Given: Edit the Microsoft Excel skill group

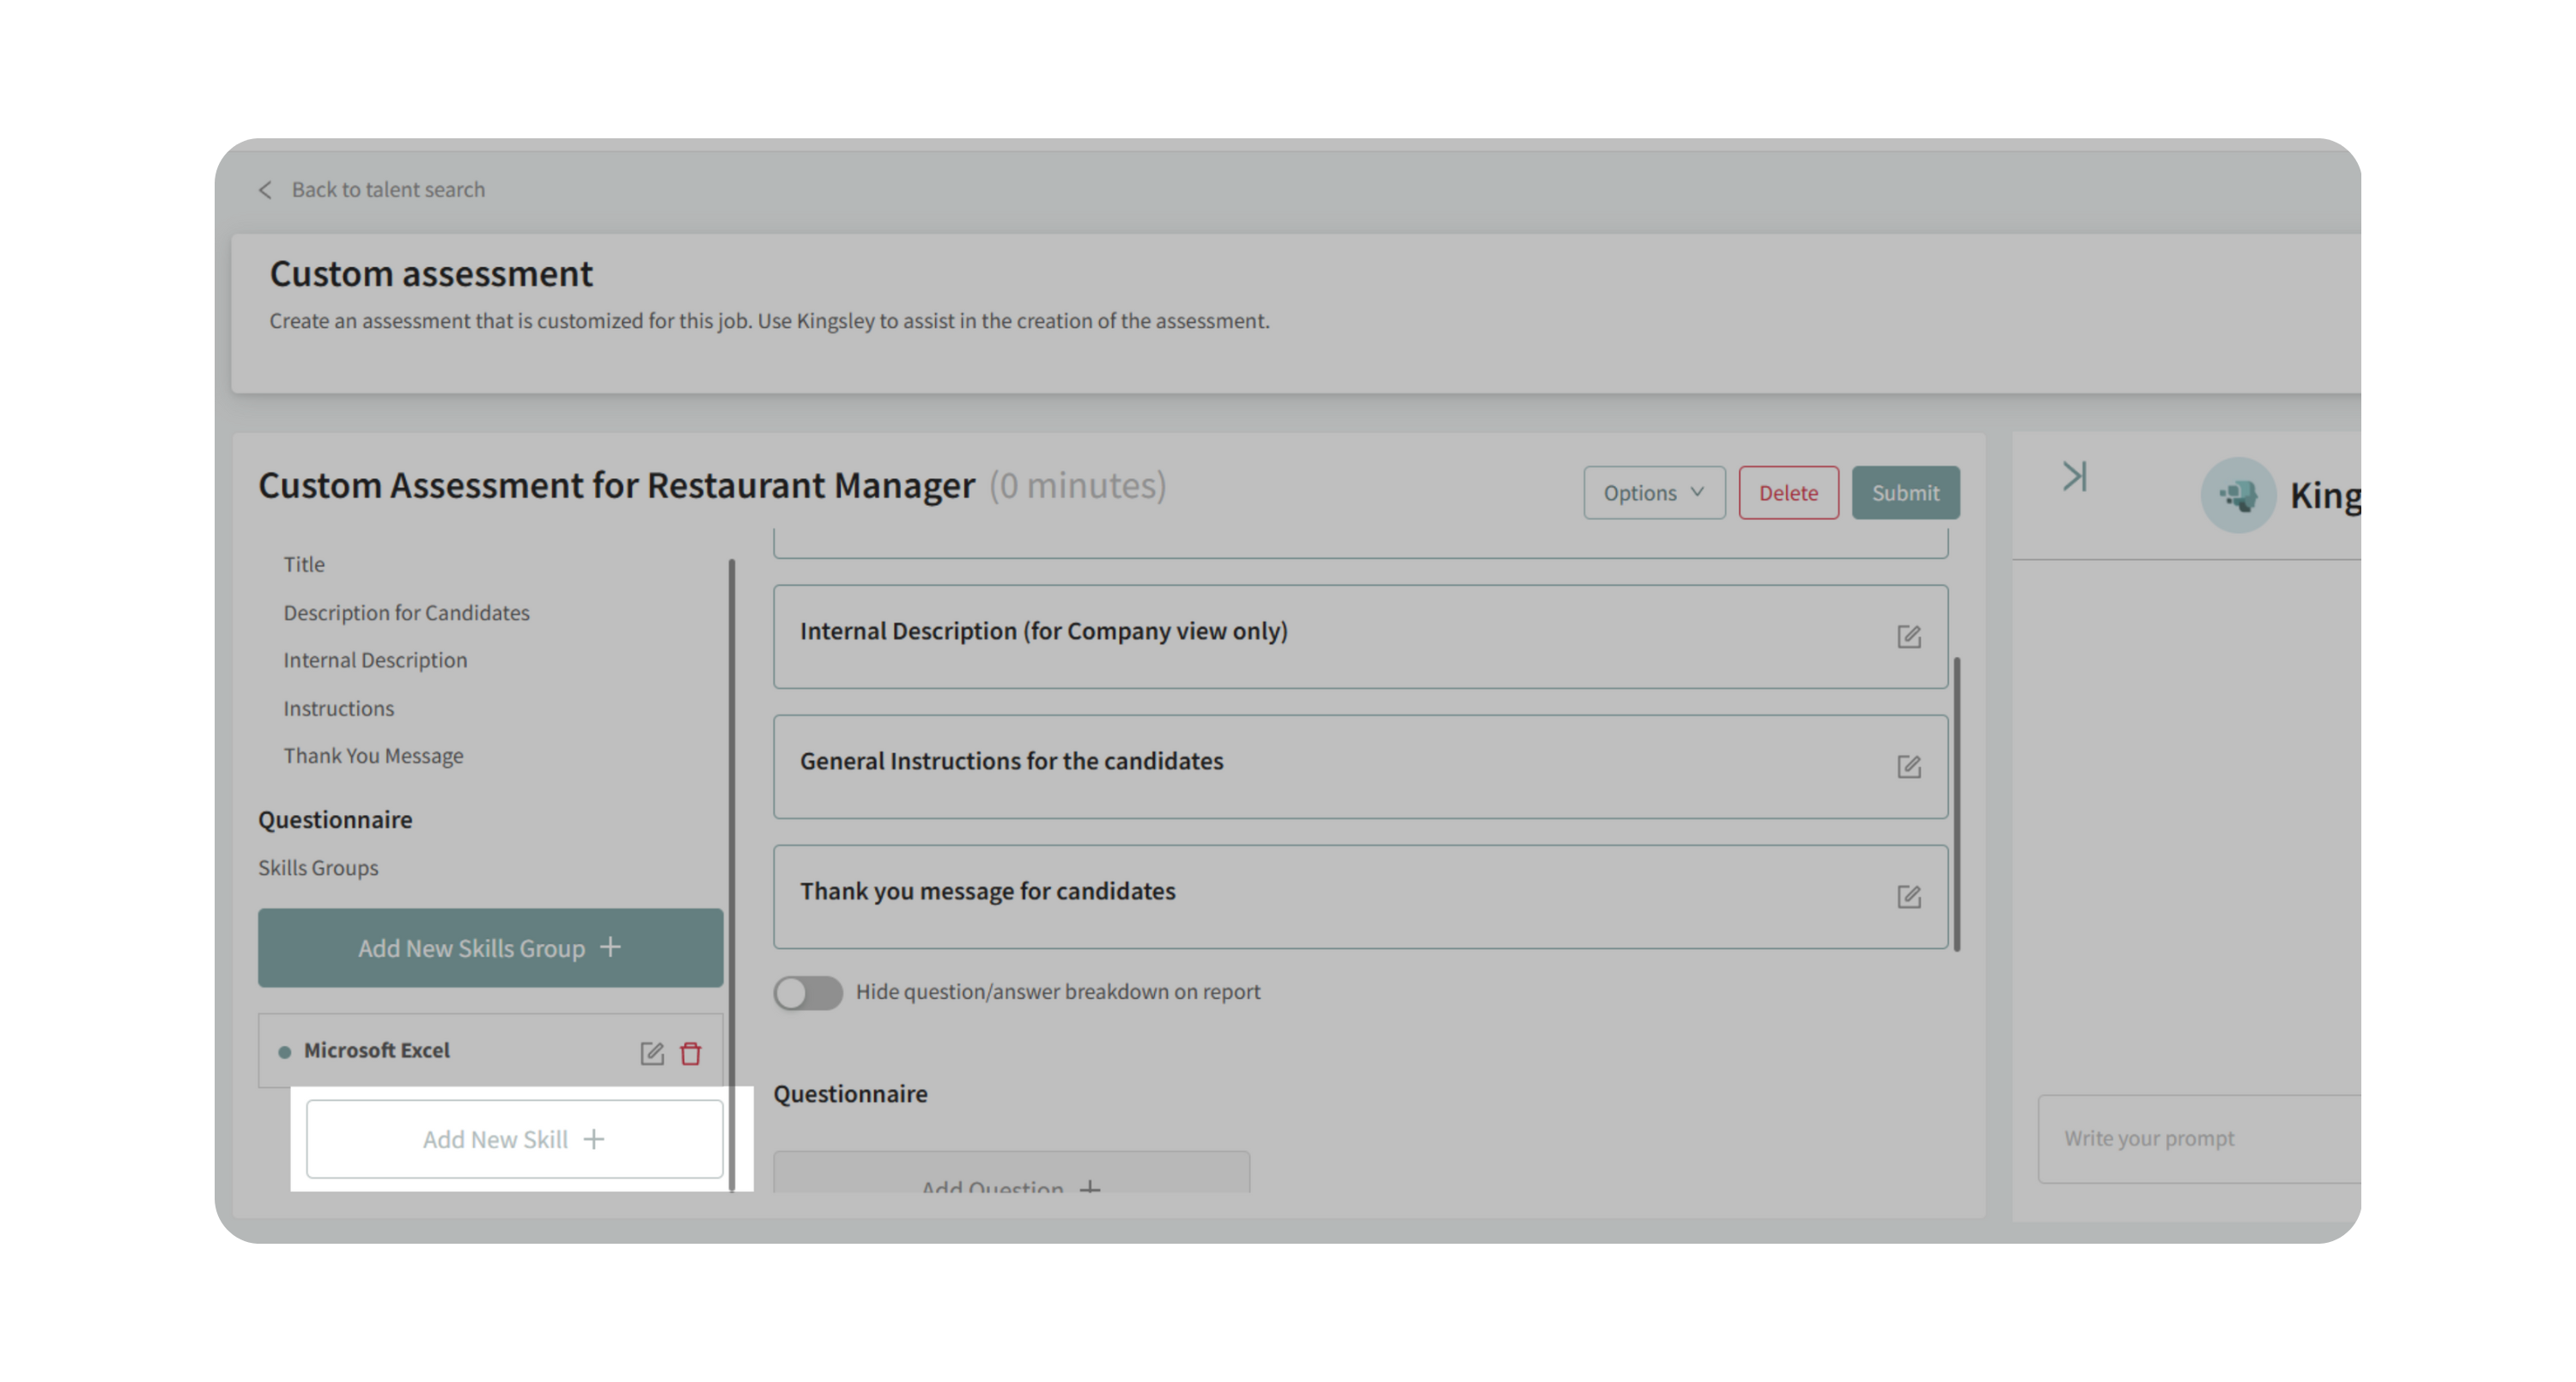Looking at the screenshot, I should [x=652, y=1053].
